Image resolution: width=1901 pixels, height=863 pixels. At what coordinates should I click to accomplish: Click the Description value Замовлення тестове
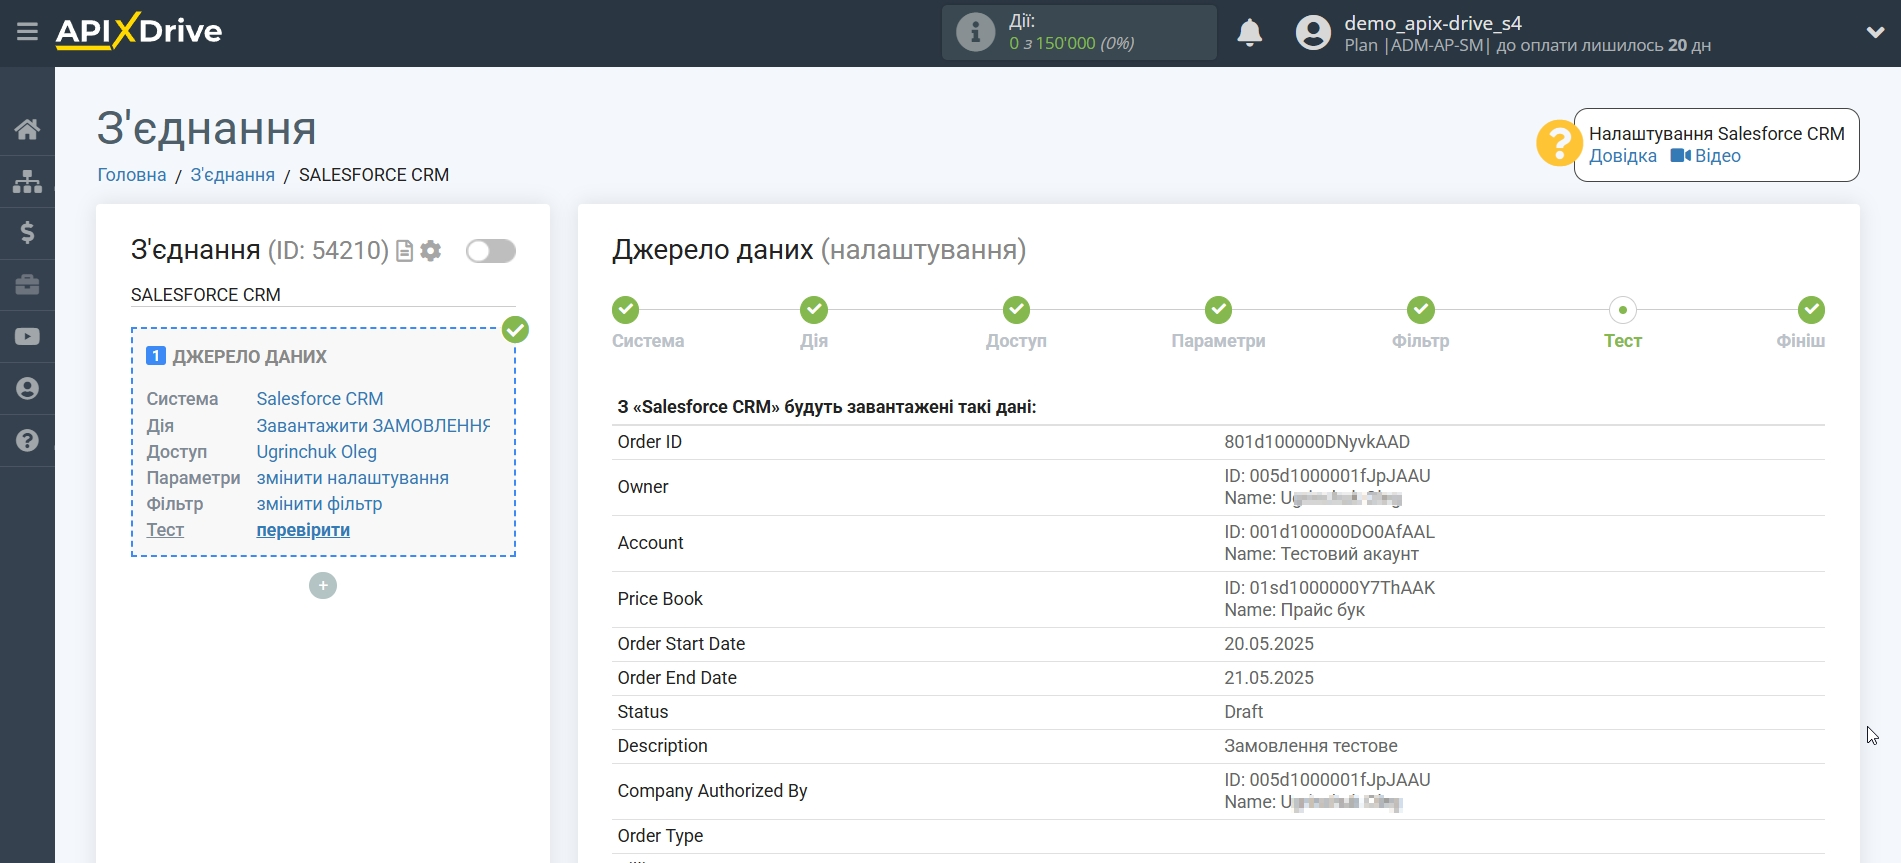coord(1310,746)
